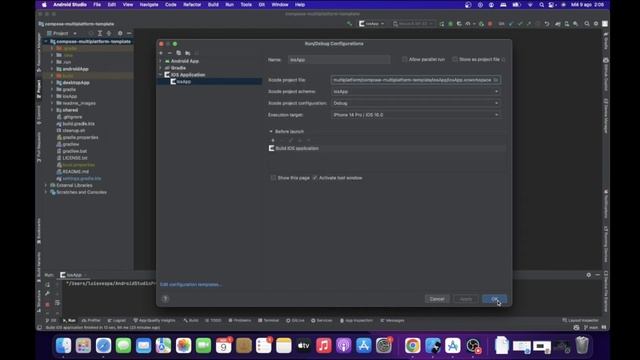Check Show this page option
The height and width of the screenshot is (360, 640).
(273, 178)
